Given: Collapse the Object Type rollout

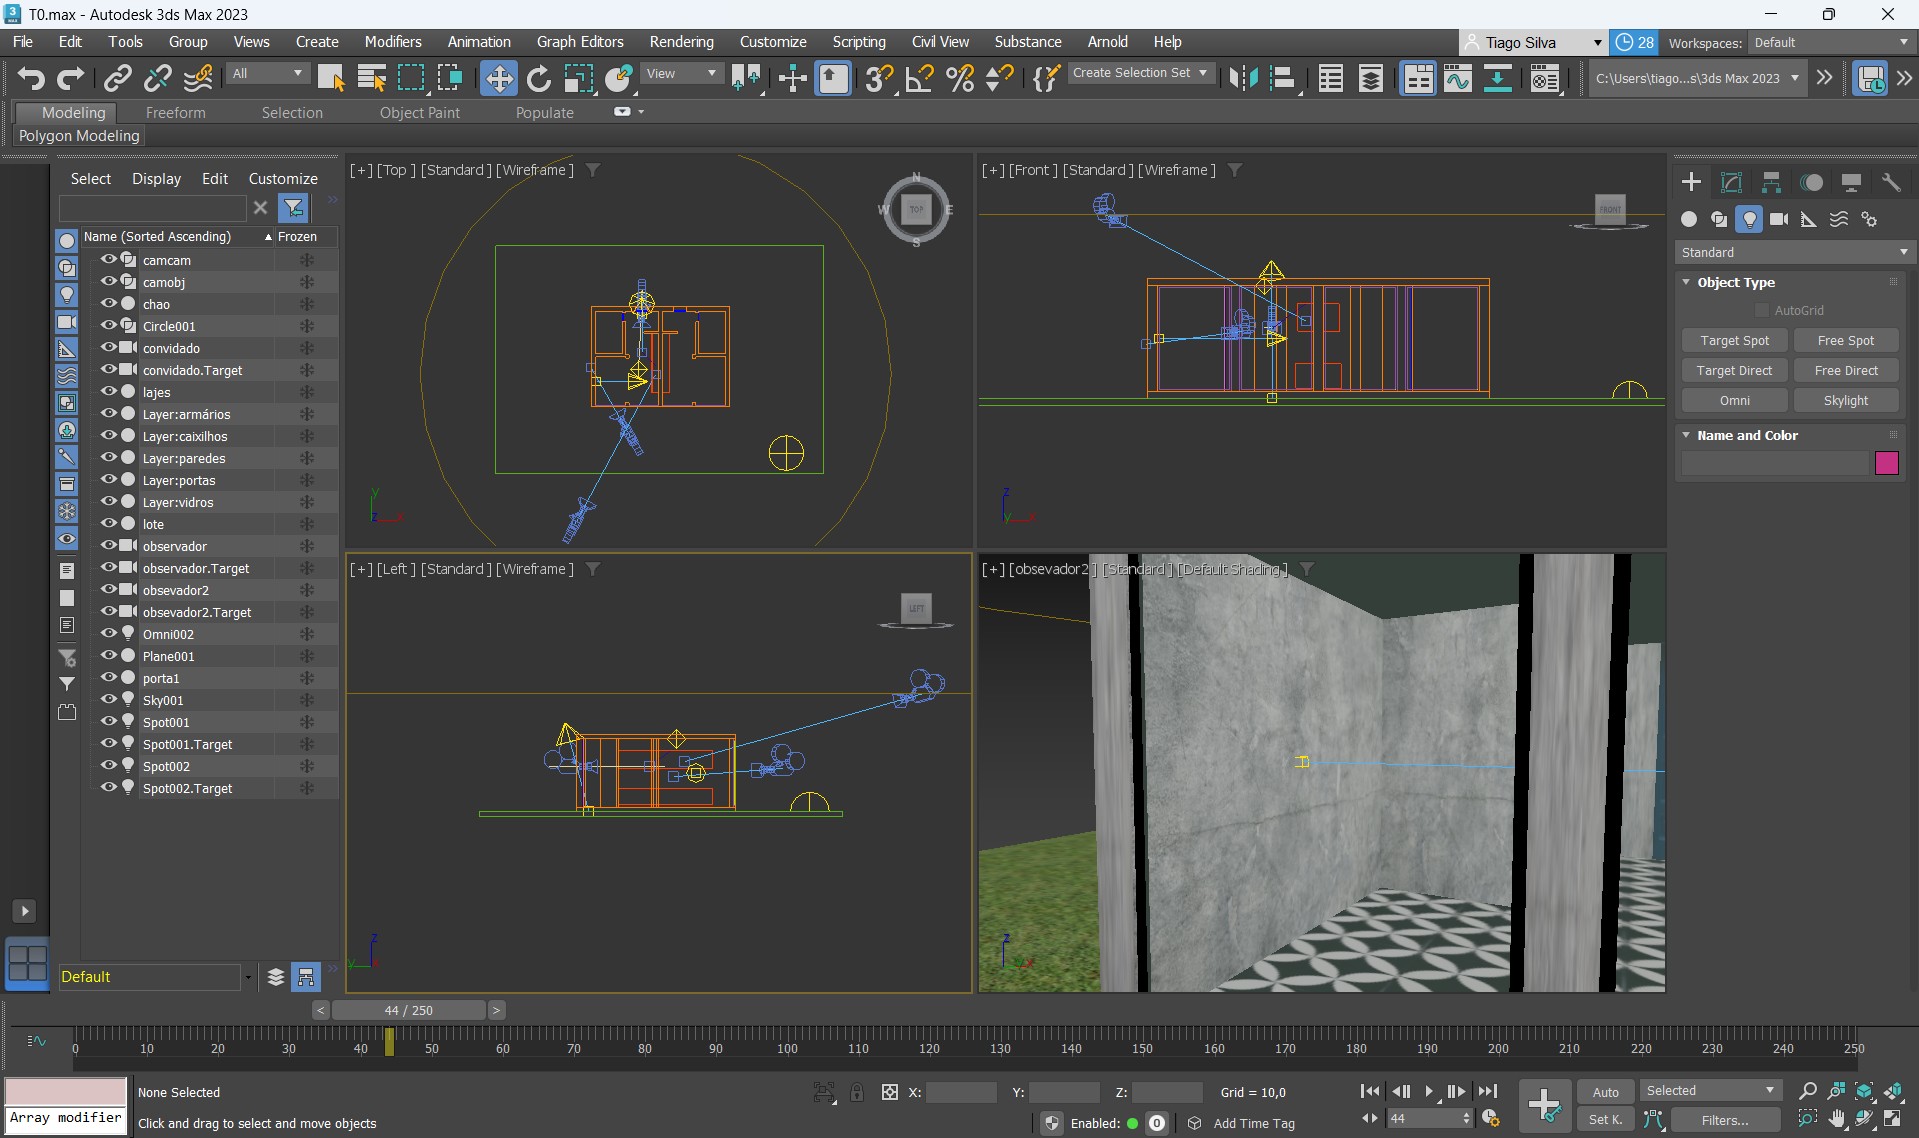Looking at the screenshot, I should (x=1687, y=282).
